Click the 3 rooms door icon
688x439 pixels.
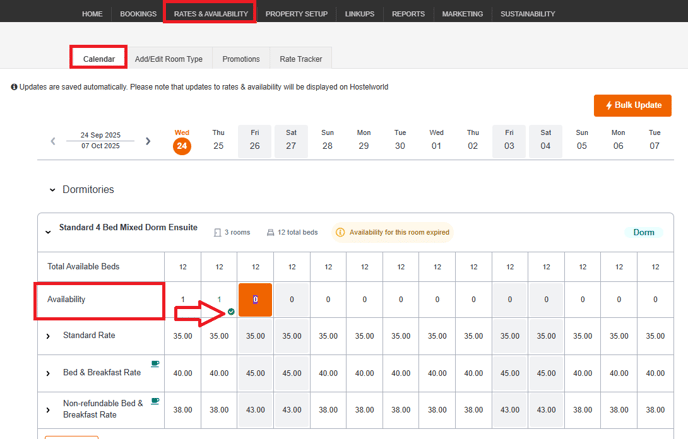pyautogui.click(x=217, y=232)
